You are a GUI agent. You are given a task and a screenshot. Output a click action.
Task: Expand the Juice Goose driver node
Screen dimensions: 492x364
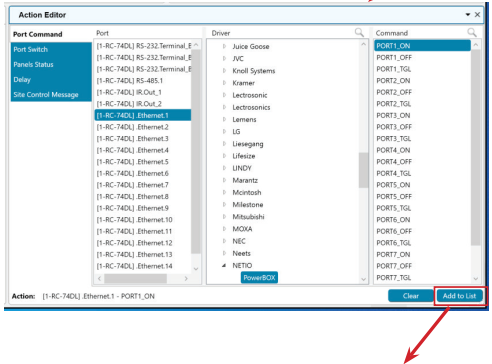(x=224, y=46)
